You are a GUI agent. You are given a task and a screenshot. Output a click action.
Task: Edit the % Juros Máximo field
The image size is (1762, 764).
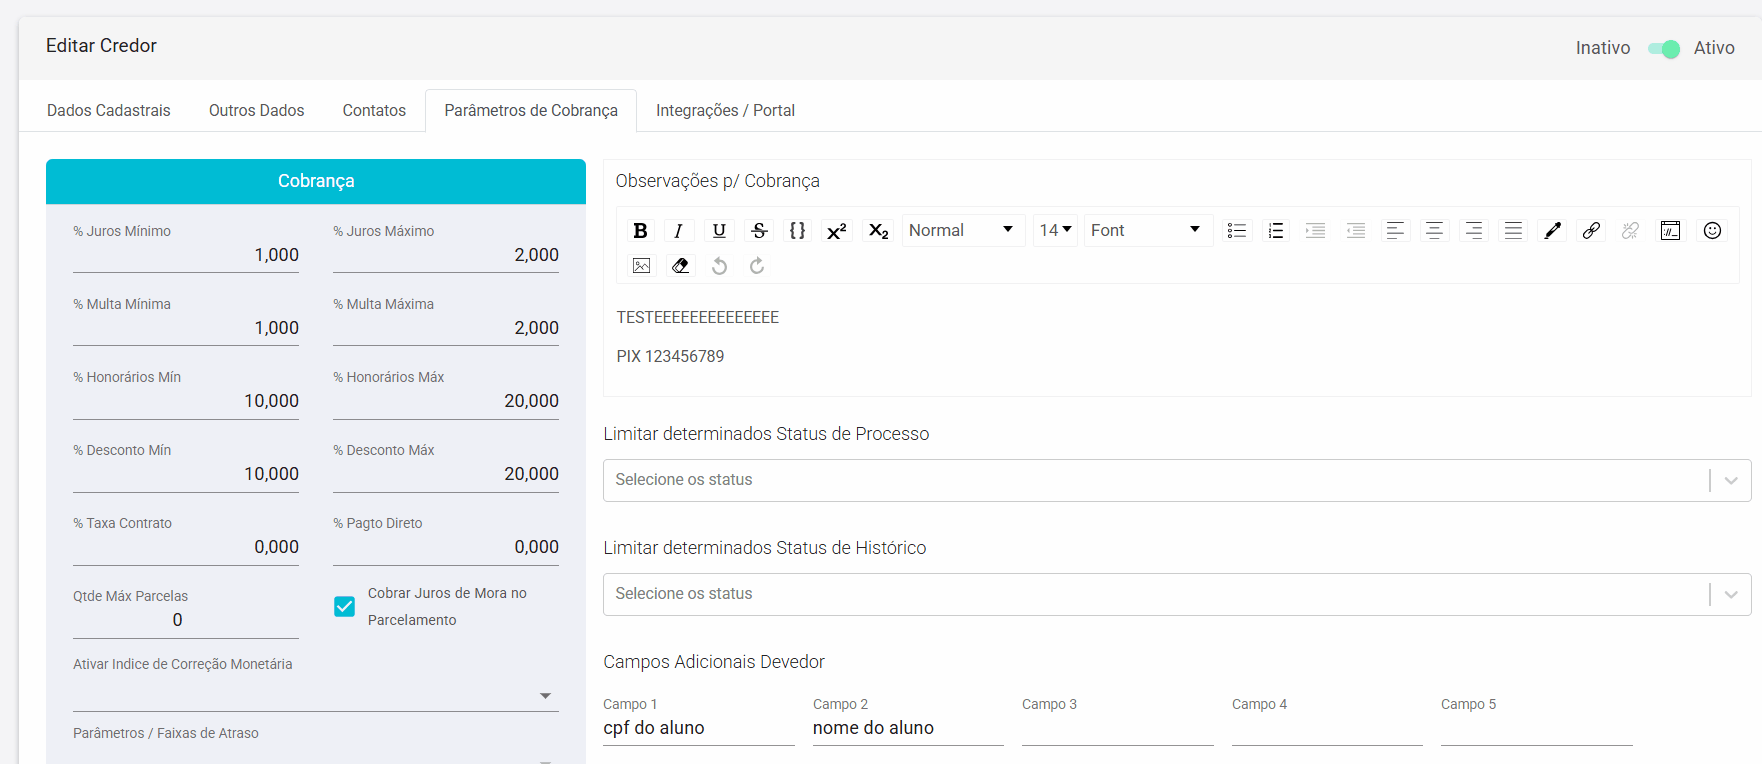click(446, 256)
